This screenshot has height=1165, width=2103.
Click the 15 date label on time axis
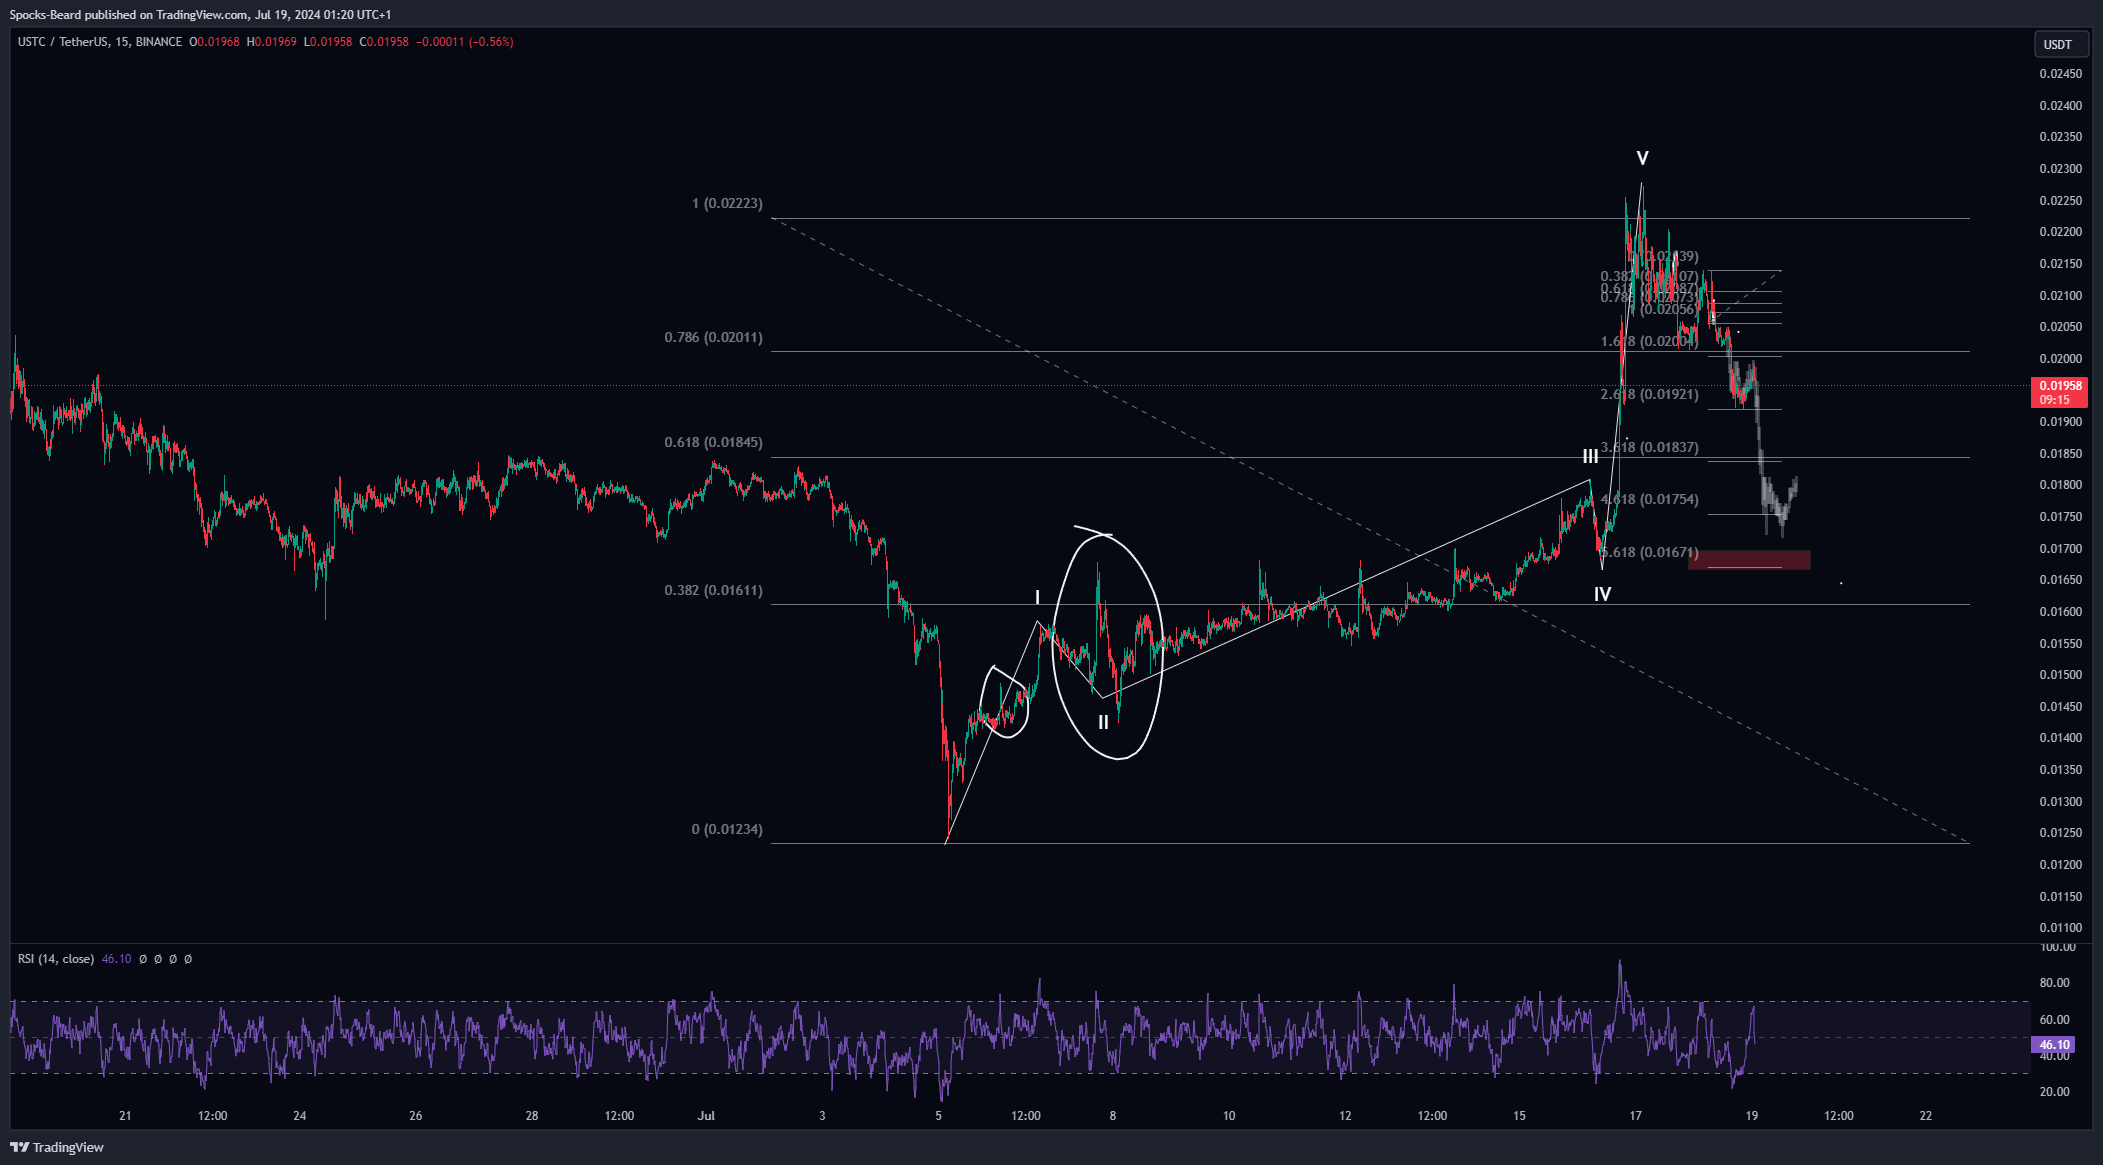click(1519, 1116)
